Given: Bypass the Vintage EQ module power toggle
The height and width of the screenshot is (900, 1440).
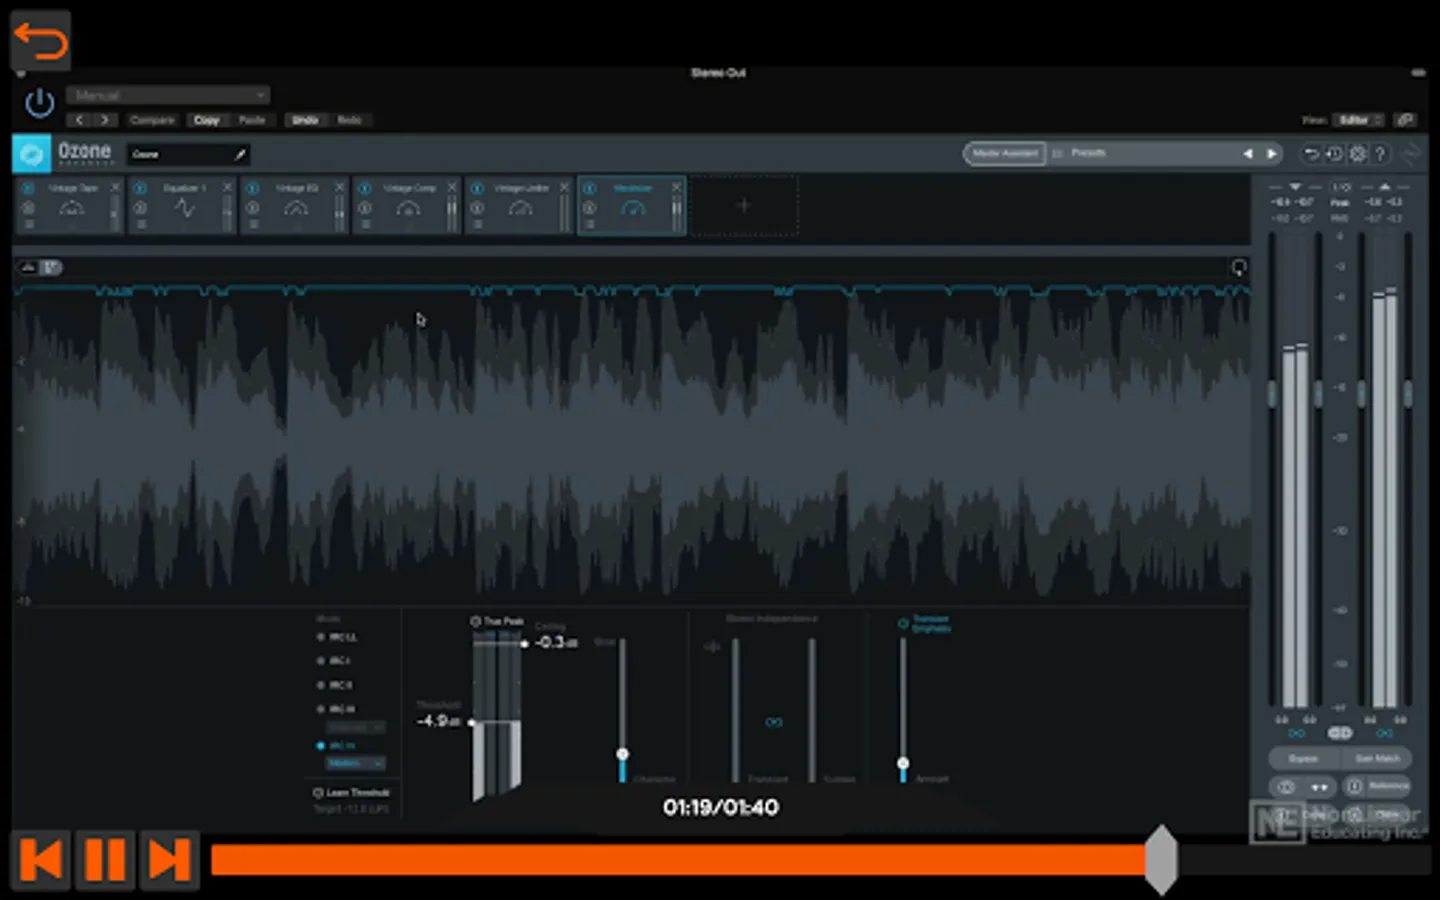Looking at the screenshot, I should [x=253, y=188].
